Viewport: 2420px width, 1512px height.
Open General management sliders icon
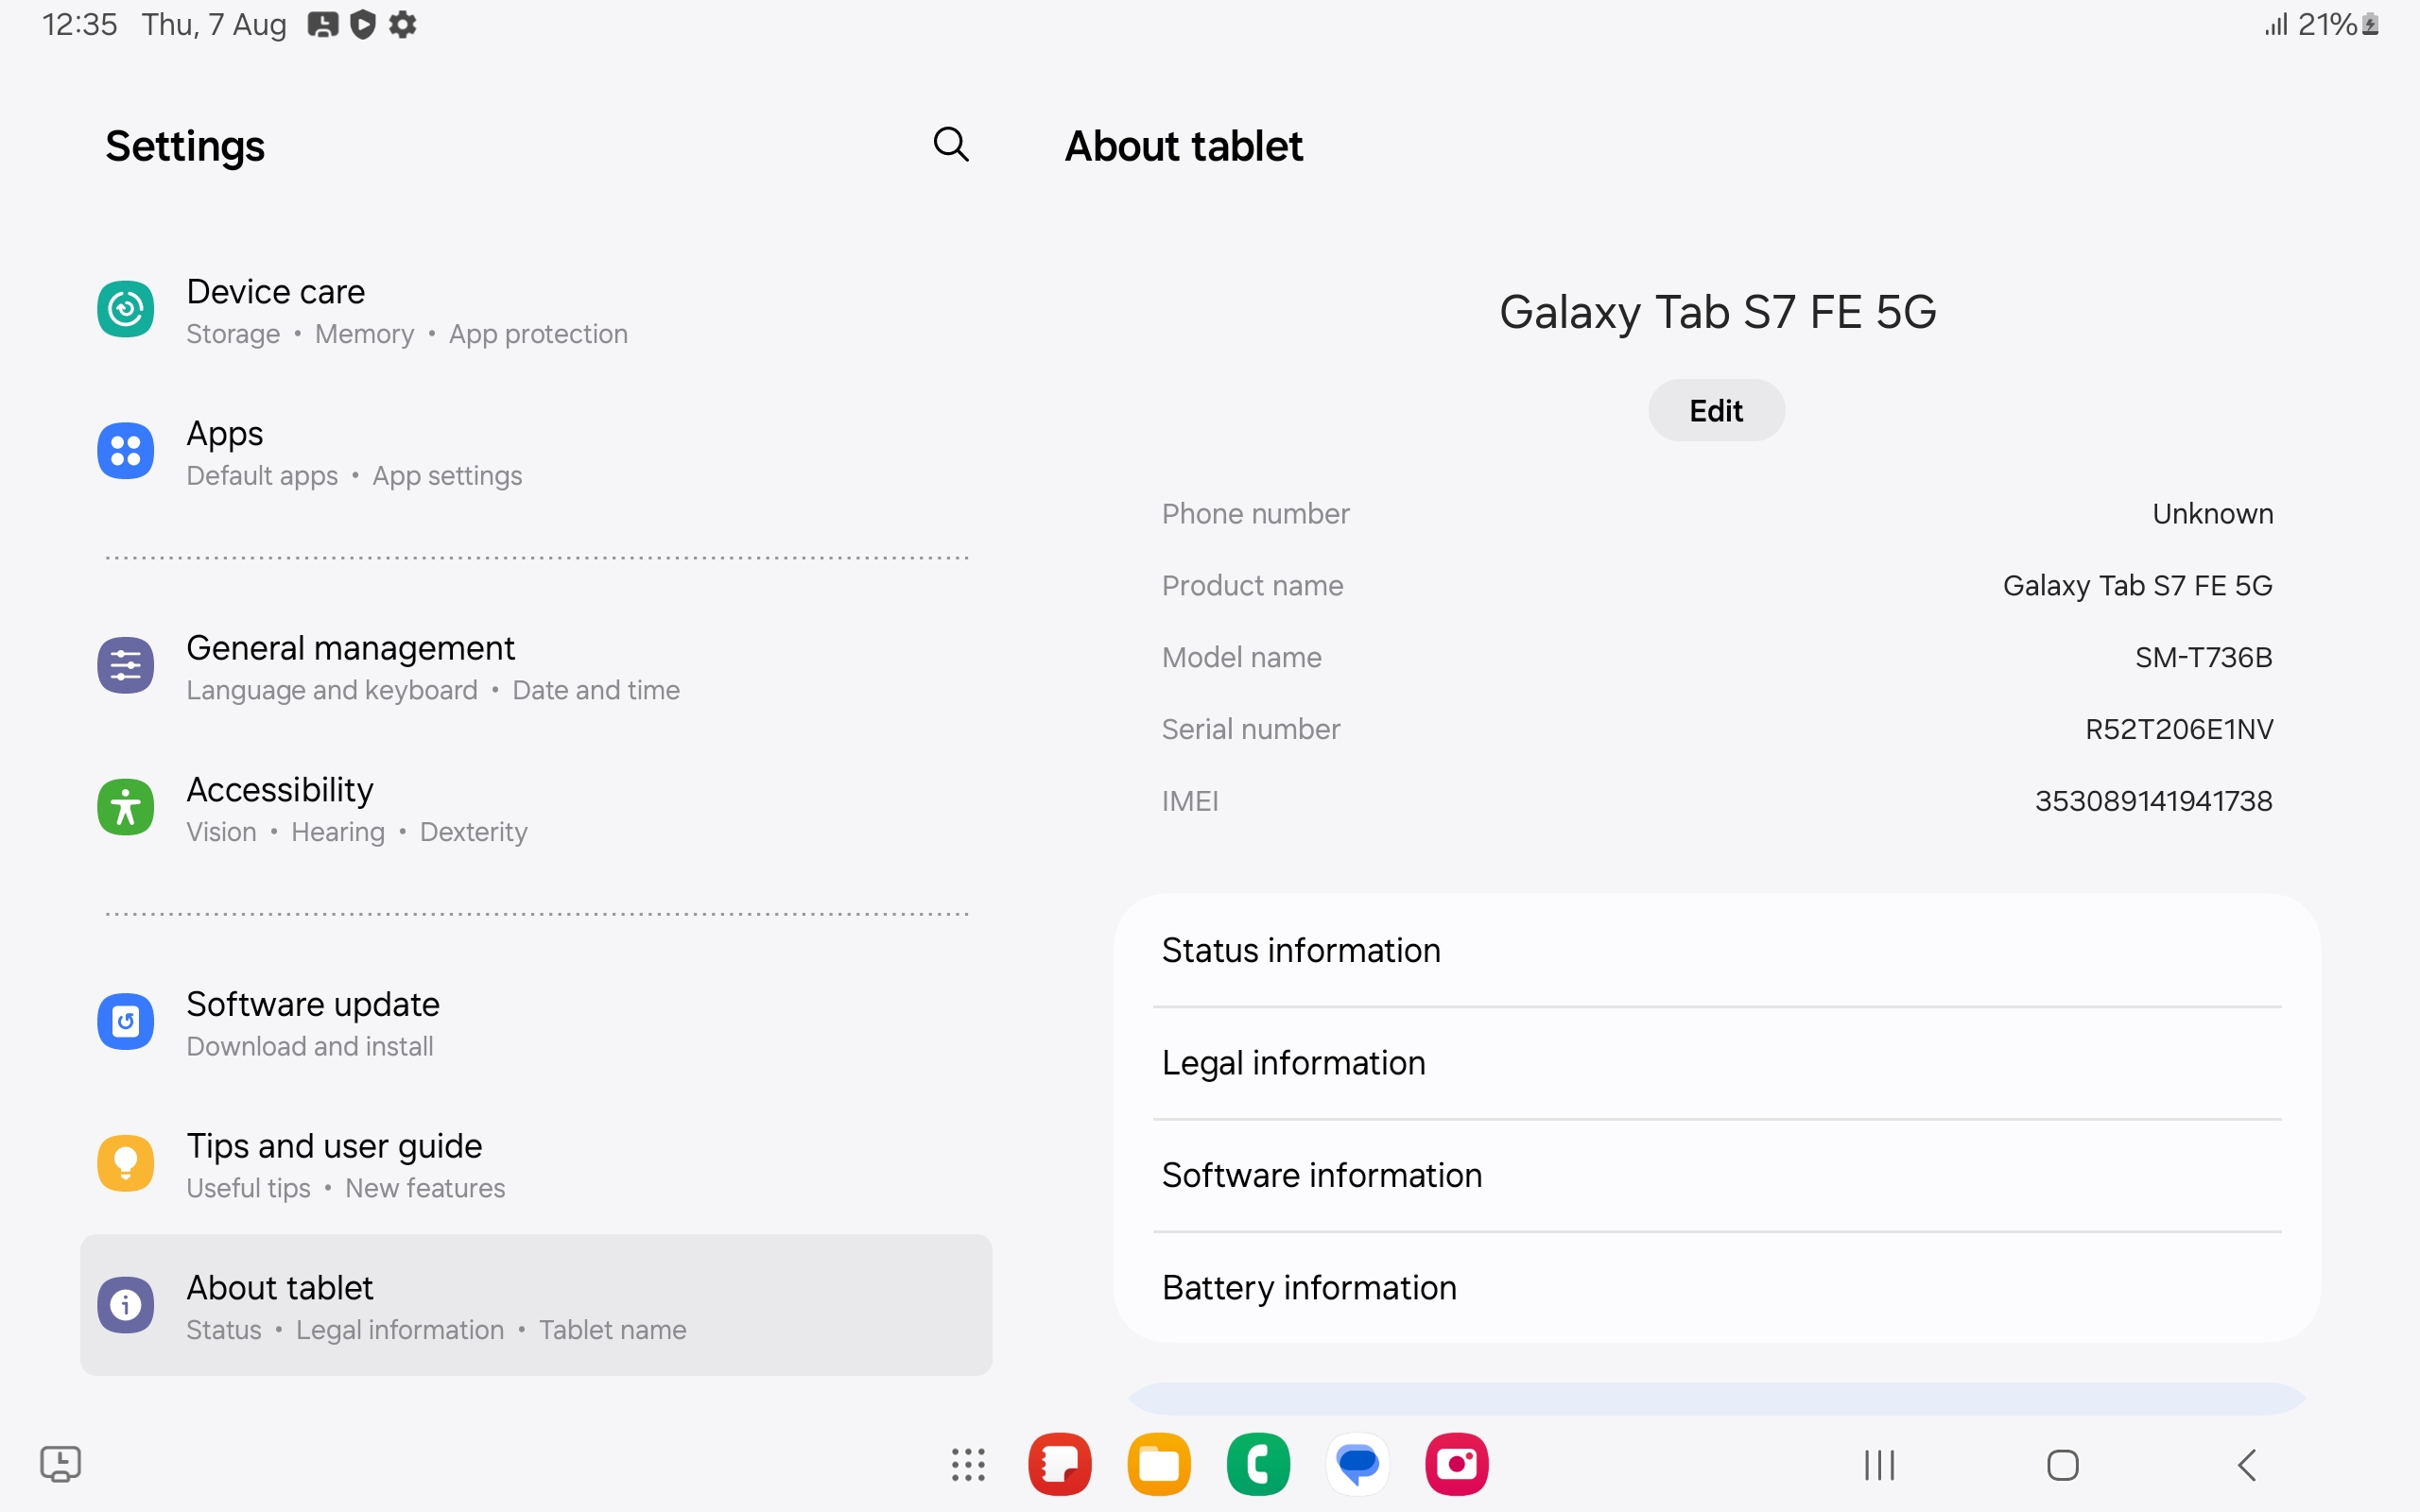pos(125,666)
